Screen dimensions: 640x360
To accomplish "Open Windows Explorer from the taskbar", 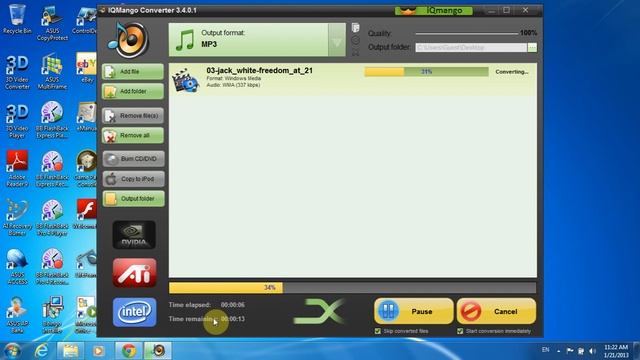I will pyautogui.click(x=70, y=351).
